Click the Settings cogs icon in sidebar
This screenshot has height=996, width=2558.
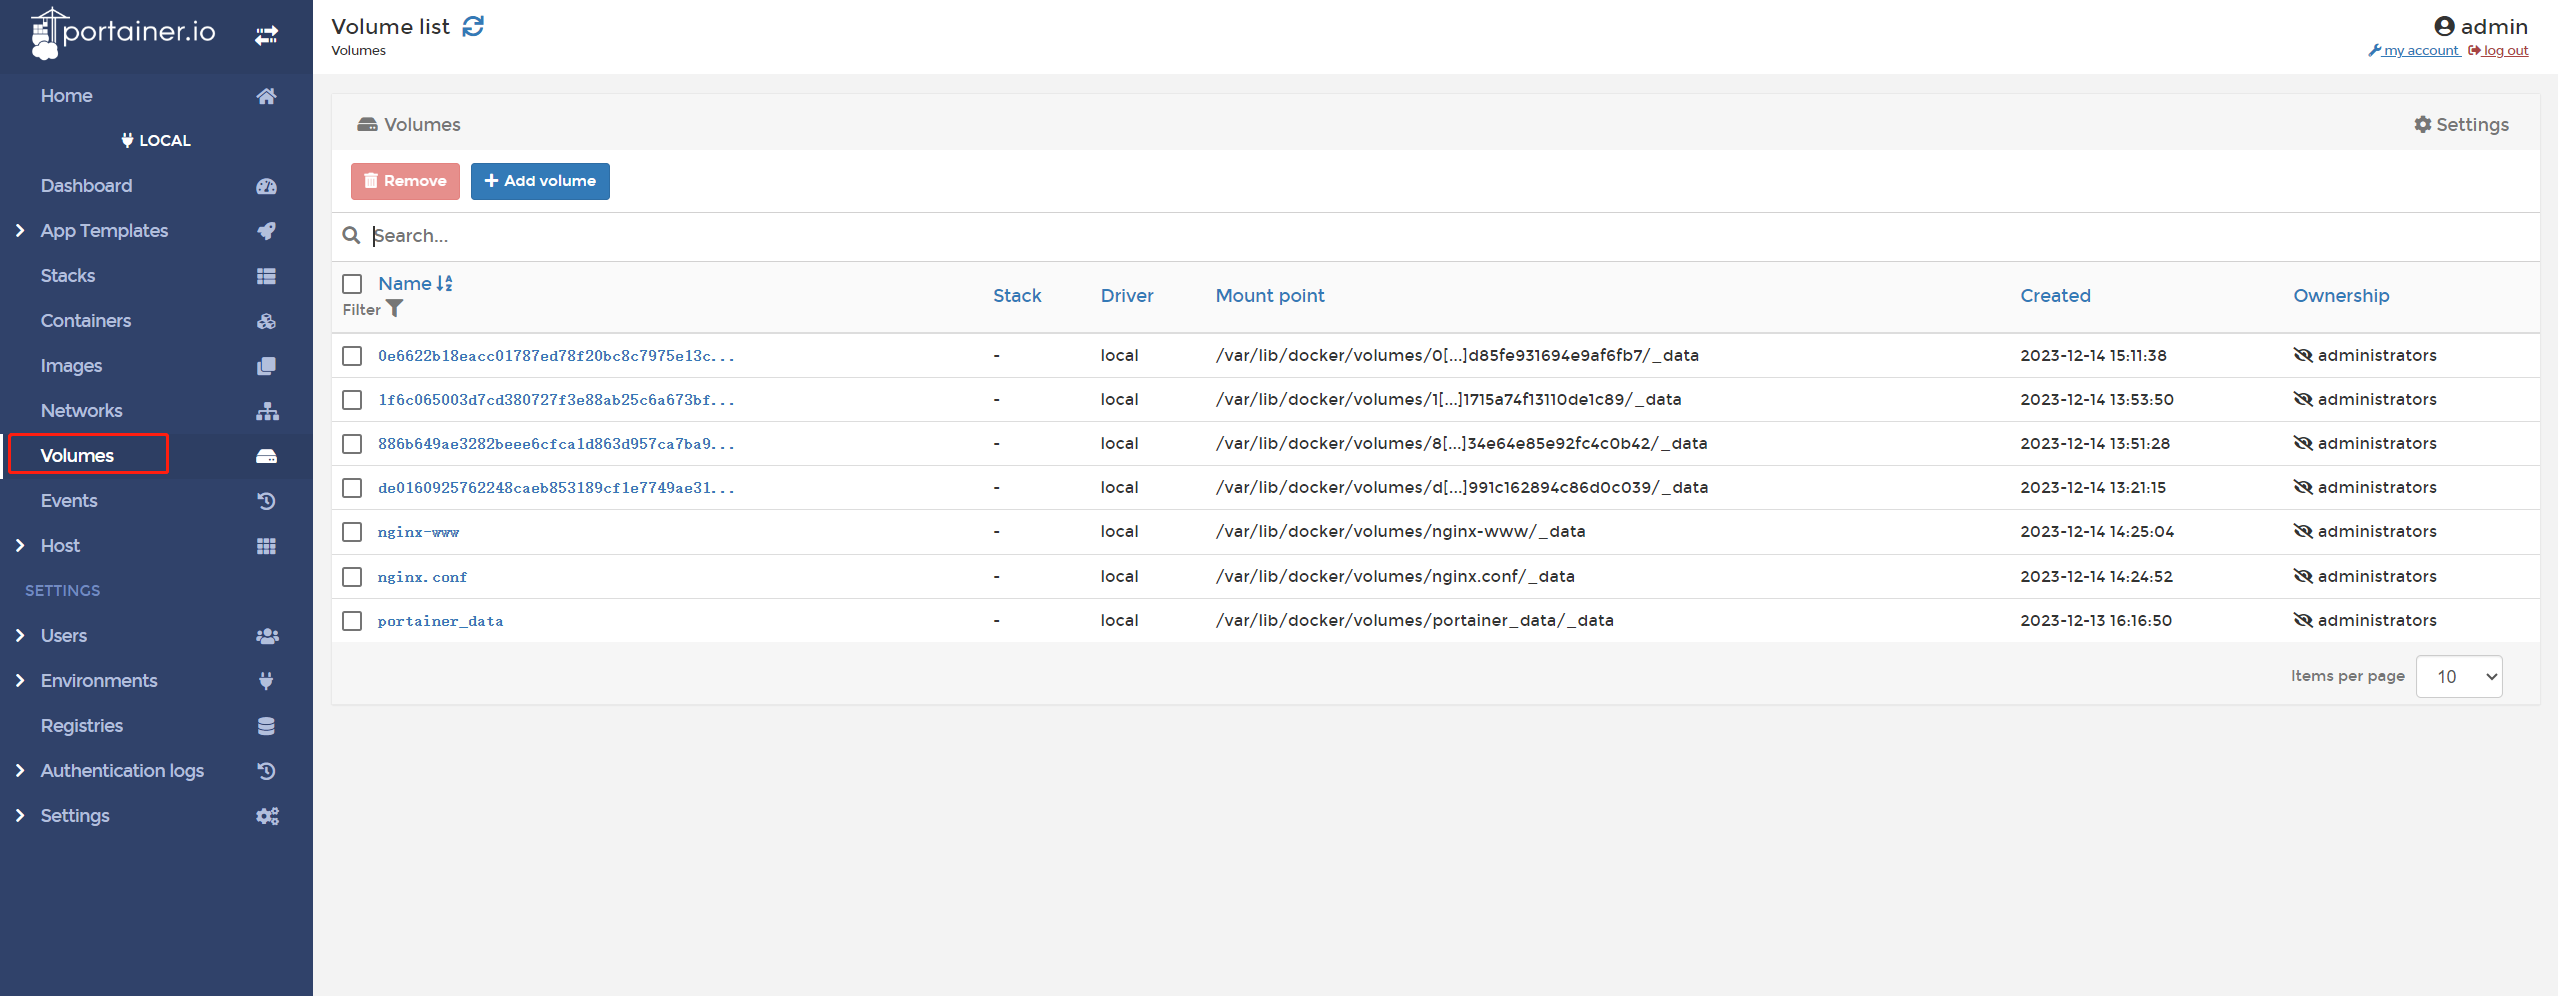[x=267, y=816]
